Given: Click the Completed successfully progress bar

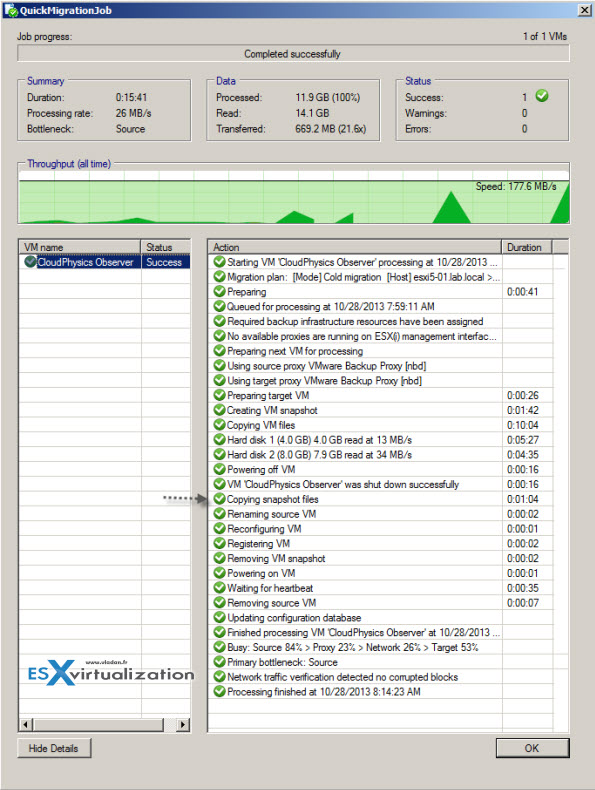Looking at the screenshot, I should pos(293,53).
